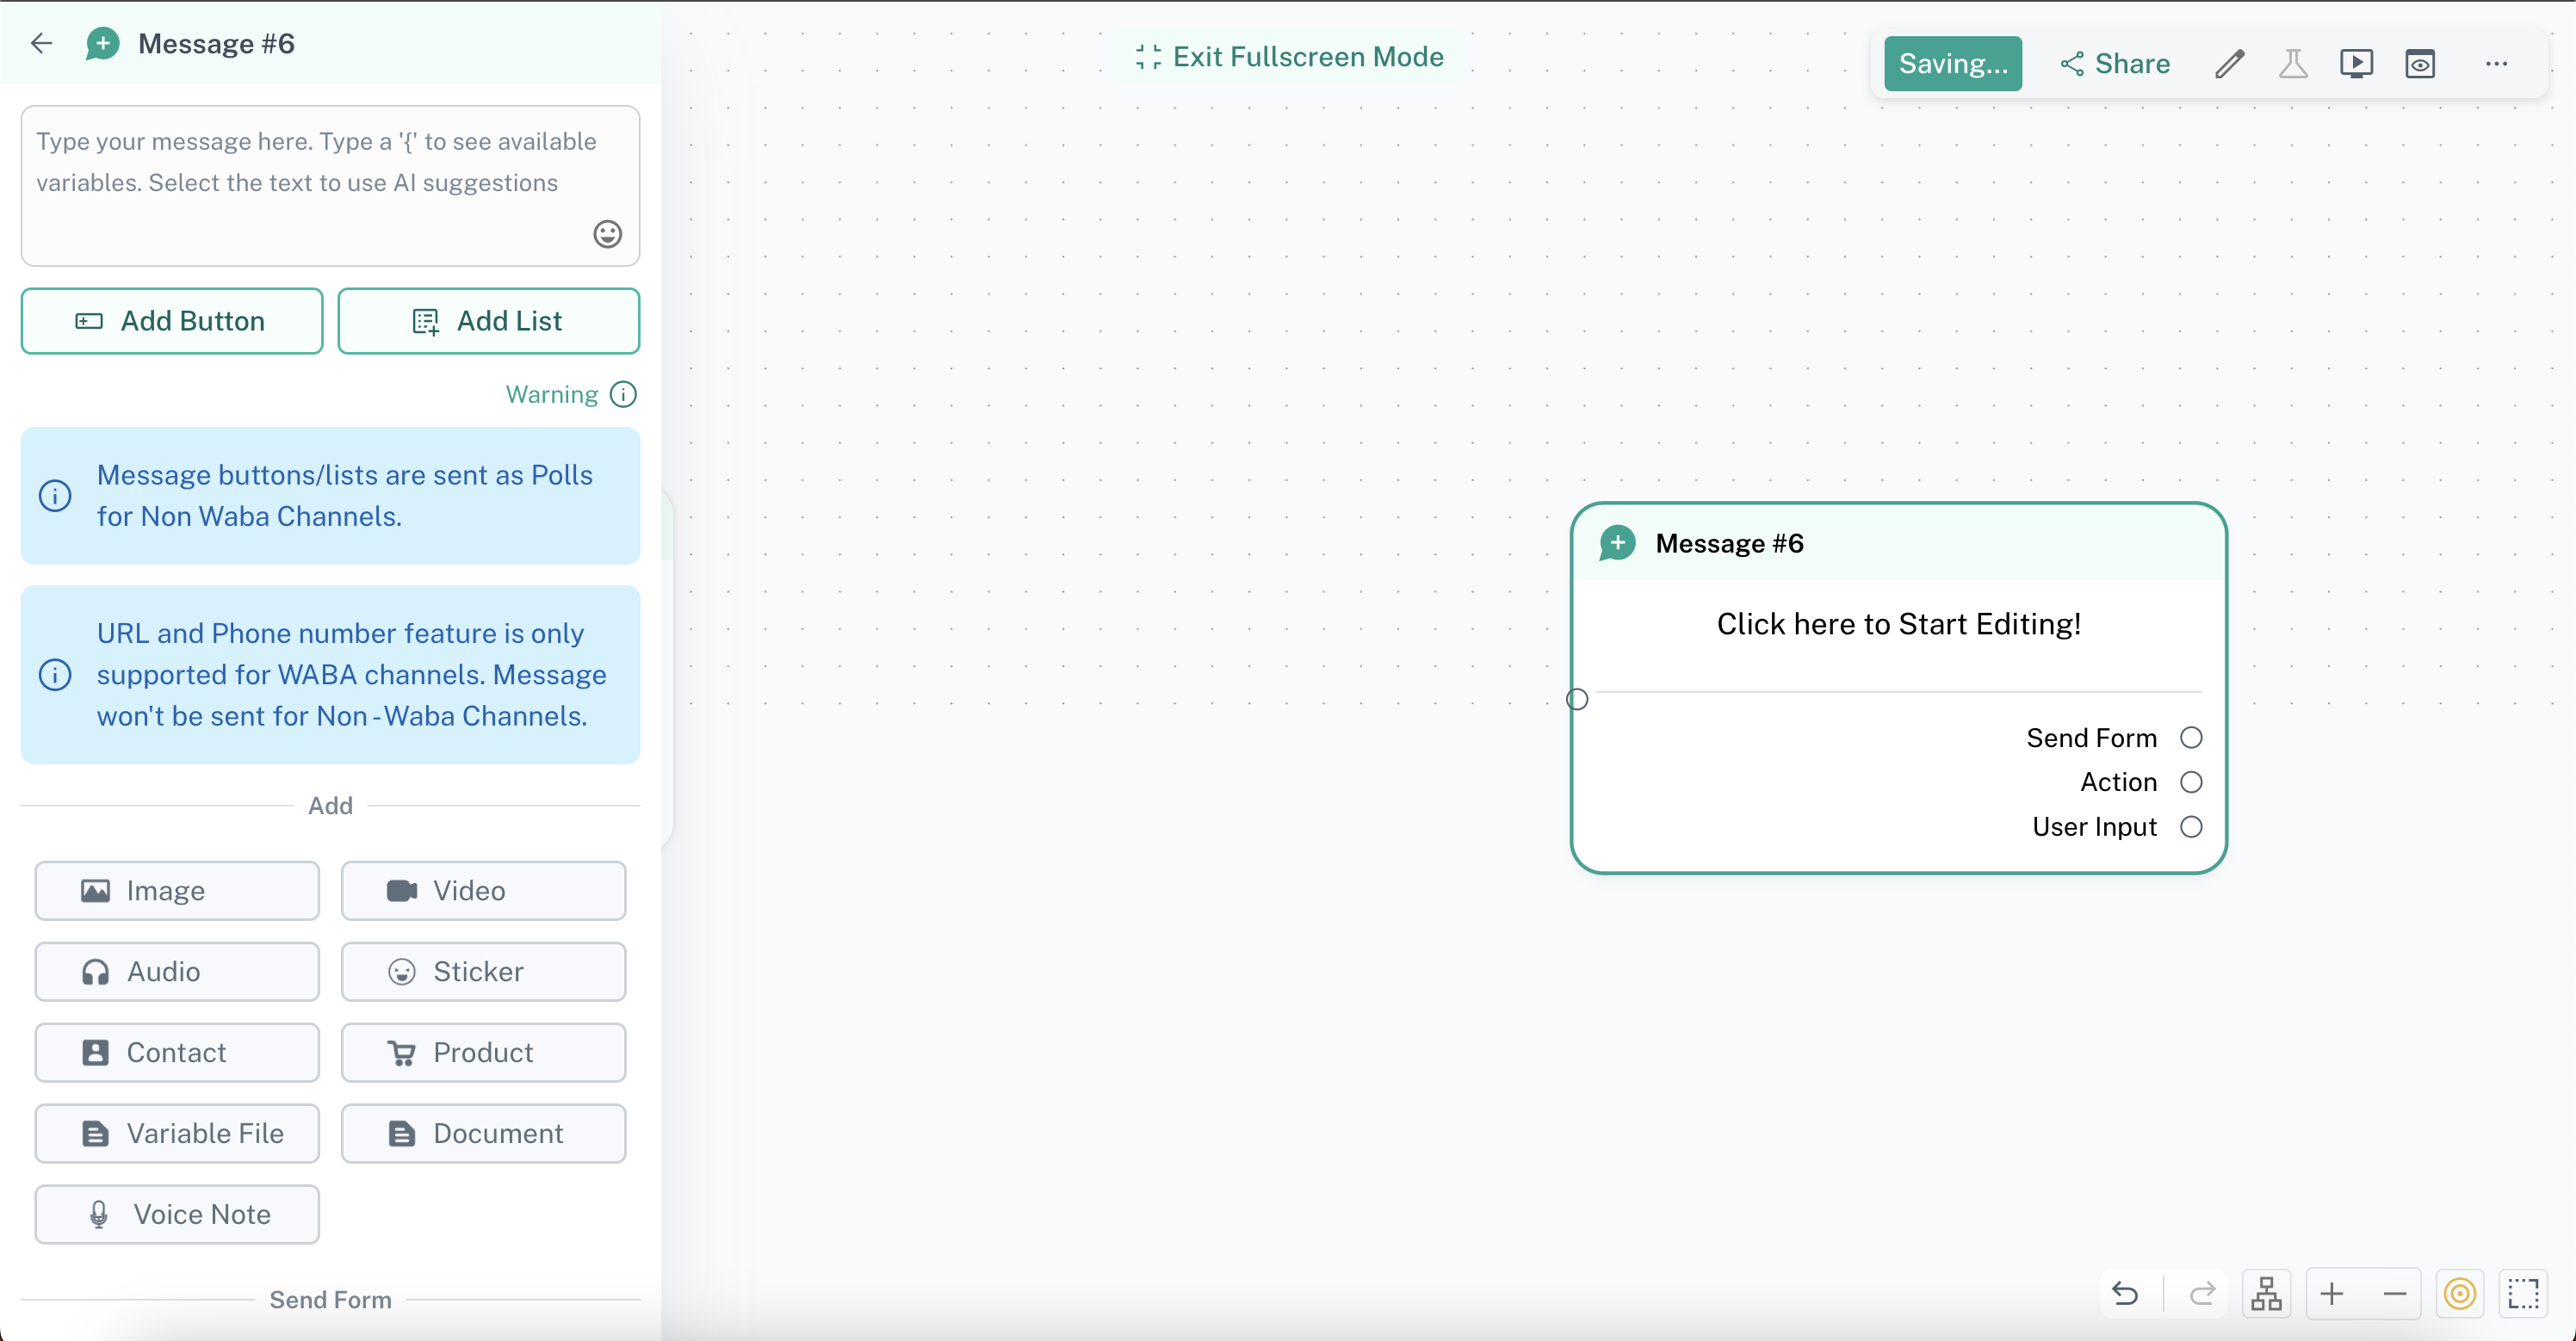Click the Add List button
The image size is (2576, 1341).
[488, 321]
